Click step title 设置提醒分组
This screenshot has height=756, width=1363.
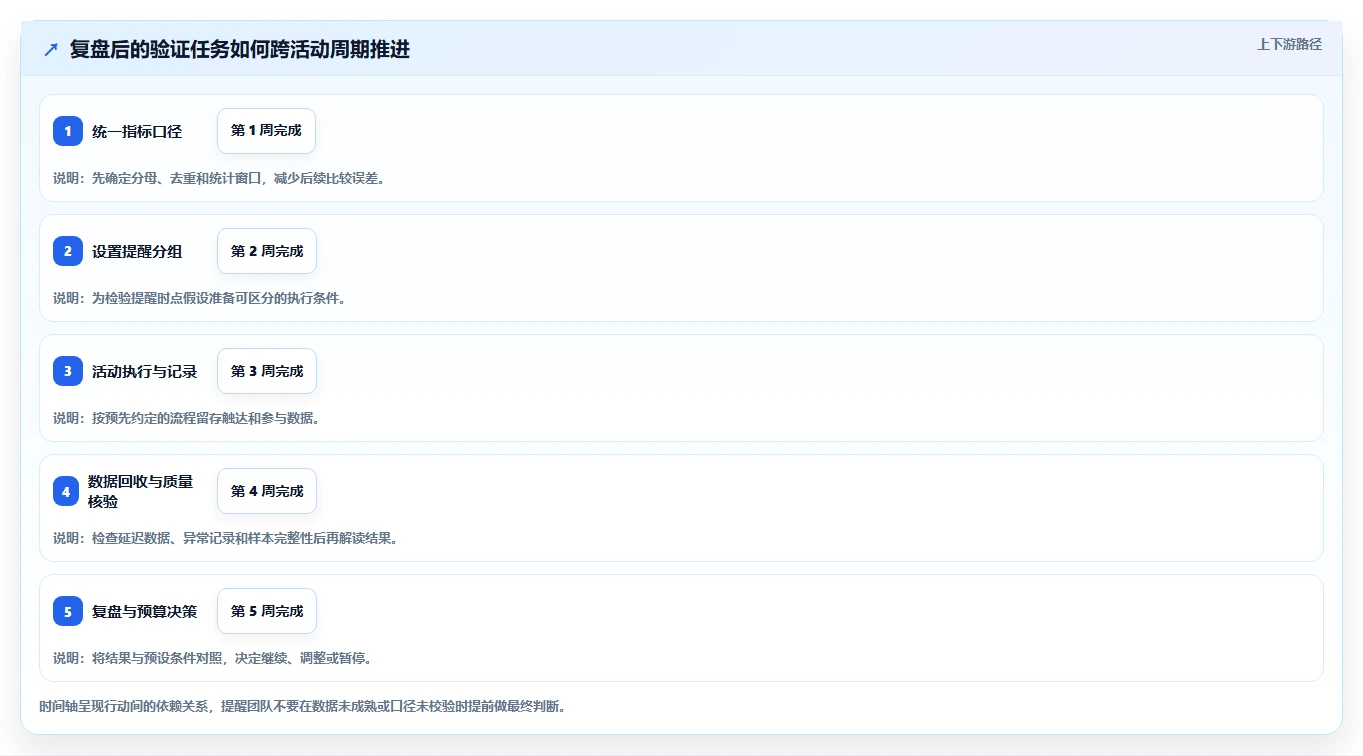pyautogui.click(x=137, y=251)
